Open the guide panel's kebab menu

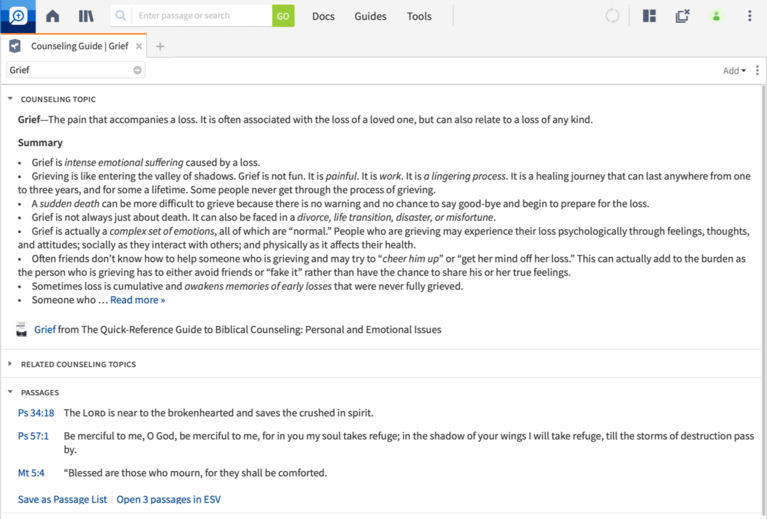(757, 71)
